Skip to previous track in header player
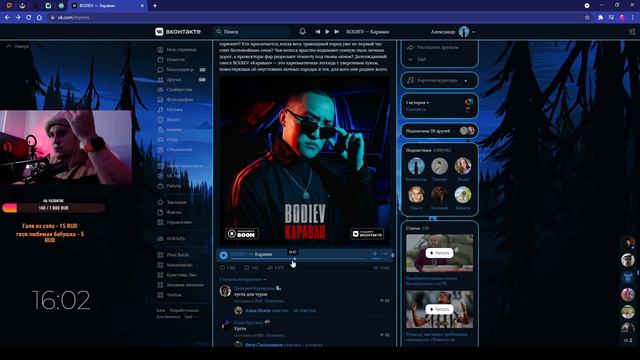This screenshot has height=360, width=640. [x=318, y=31]
